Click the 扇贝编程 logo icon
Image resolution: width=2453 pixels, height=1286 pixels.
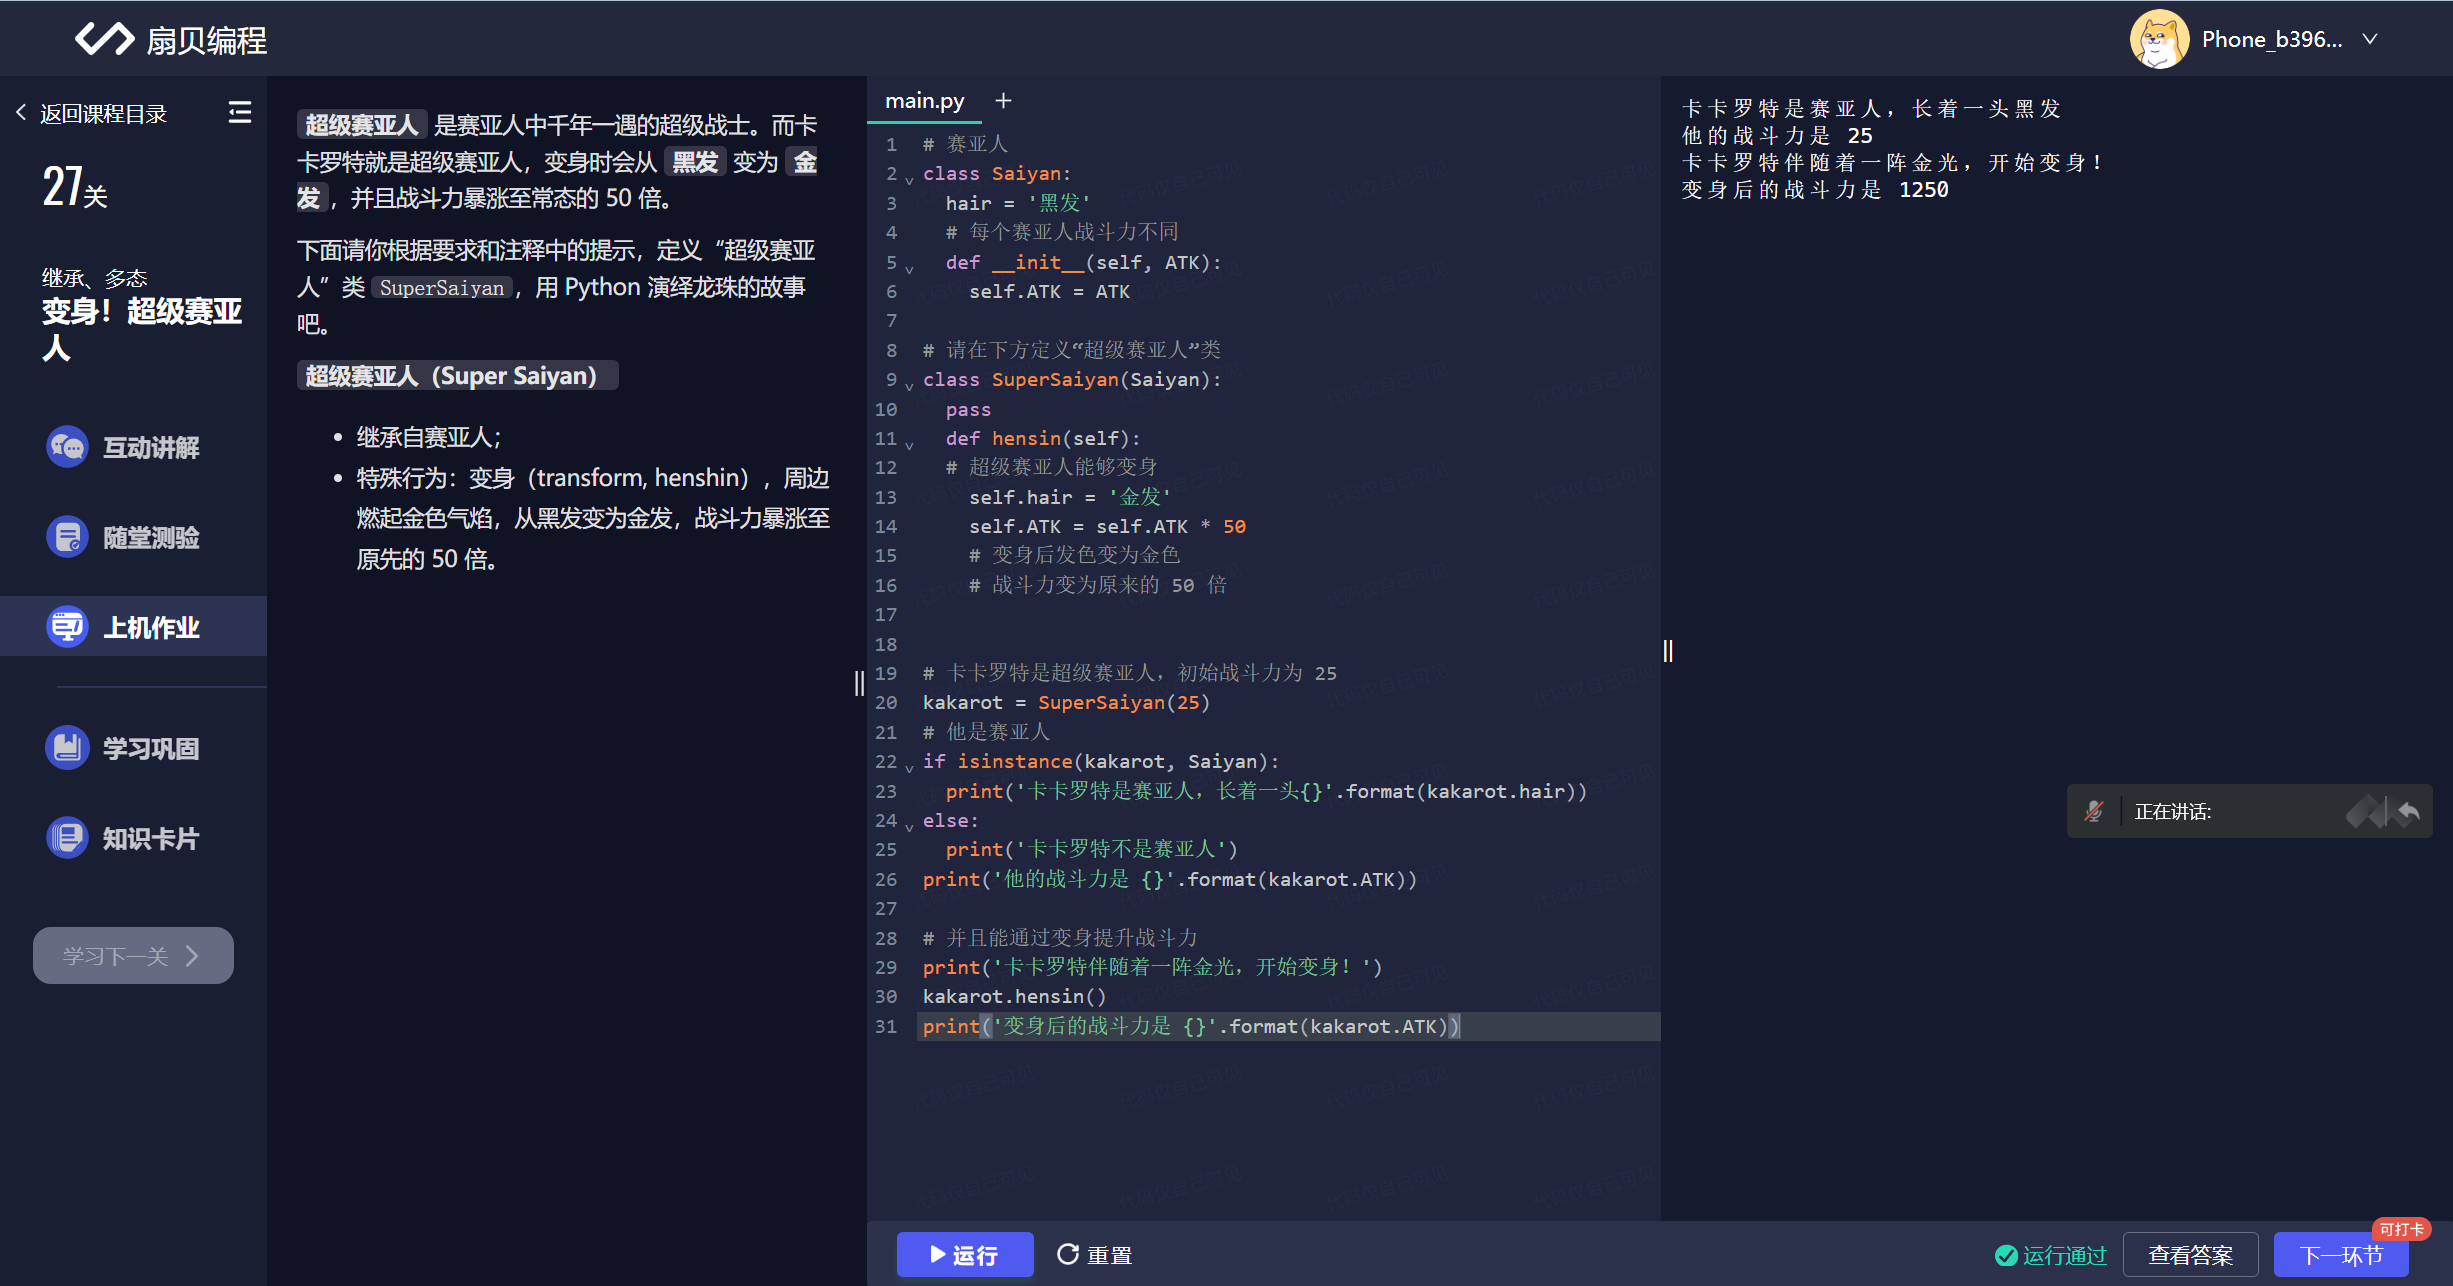(104, 39)
